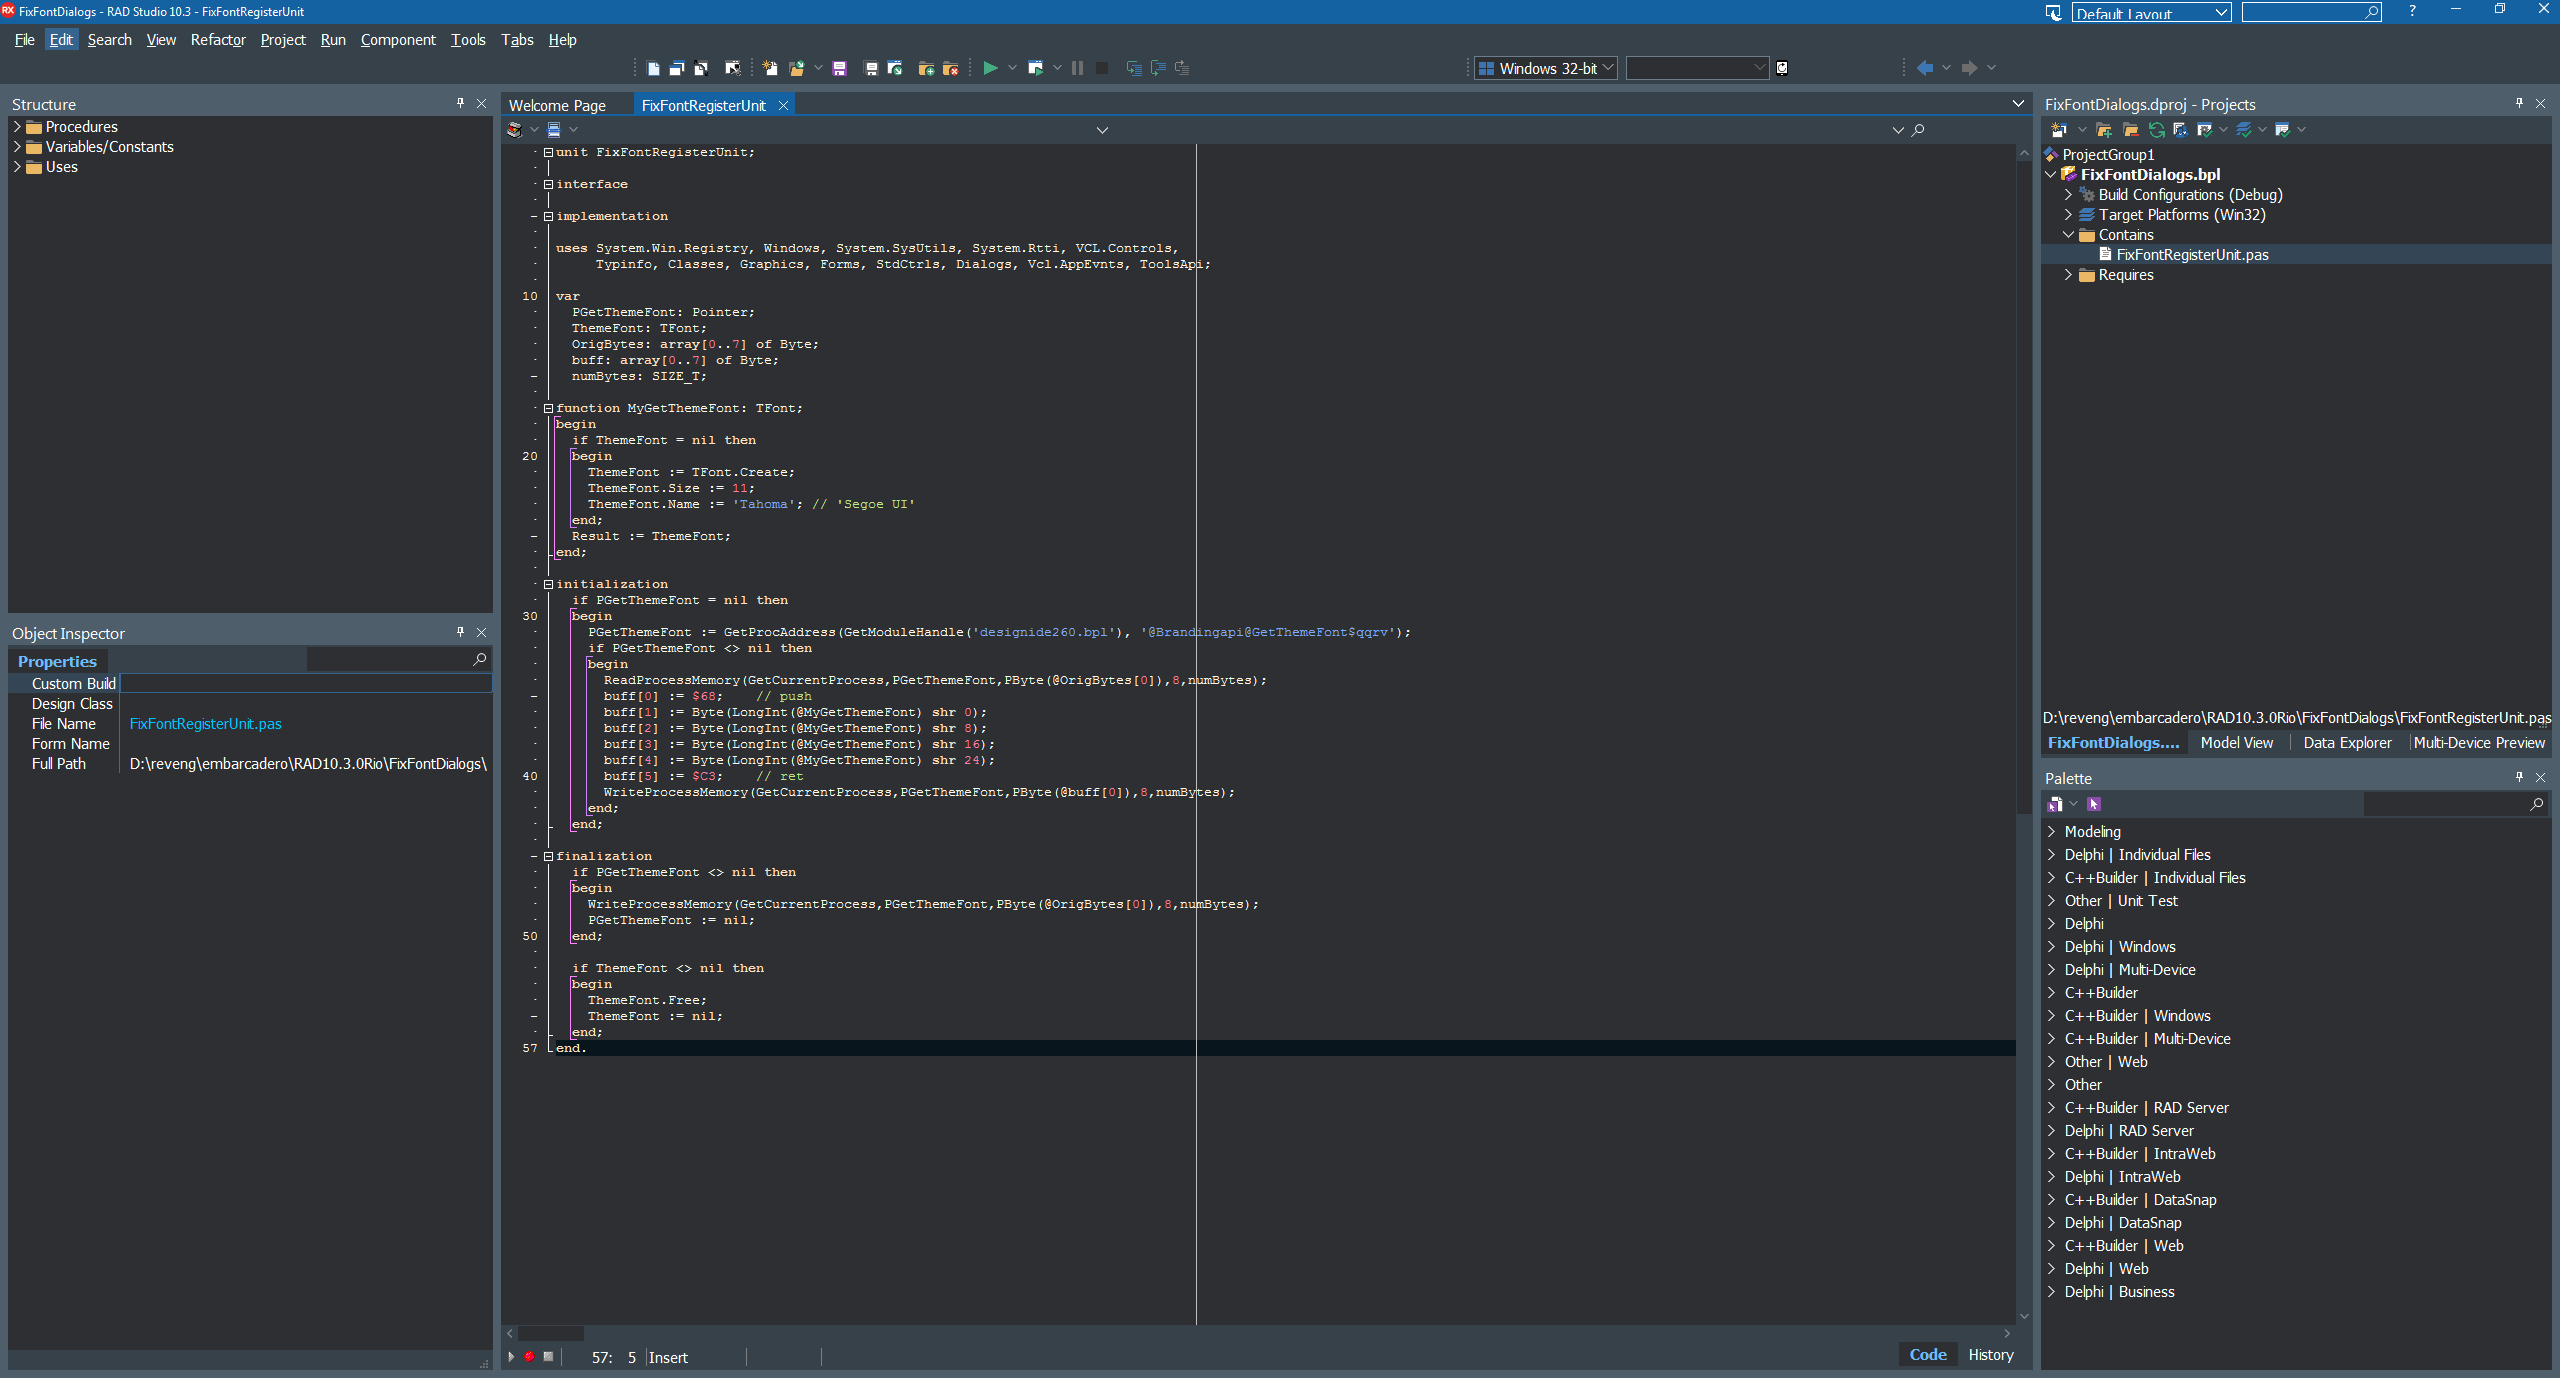Screen dimensions: 2560x1378
Task: Switch to Multi-Device Preview tab
Action: coord(2479,743)
